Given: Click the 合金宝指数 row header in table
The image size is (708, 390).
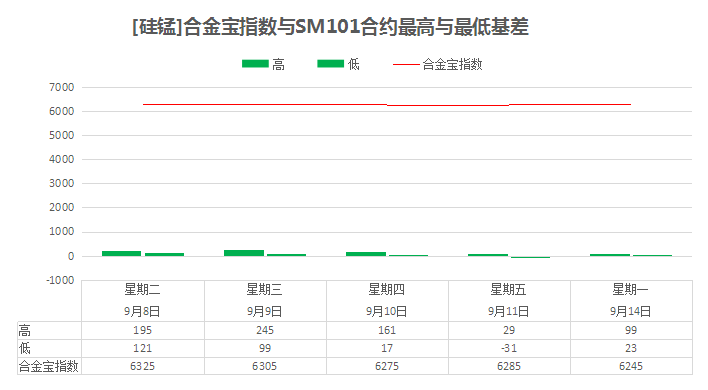Looking at the screenshot, I should pyautogui.click(x=49, y=366).
